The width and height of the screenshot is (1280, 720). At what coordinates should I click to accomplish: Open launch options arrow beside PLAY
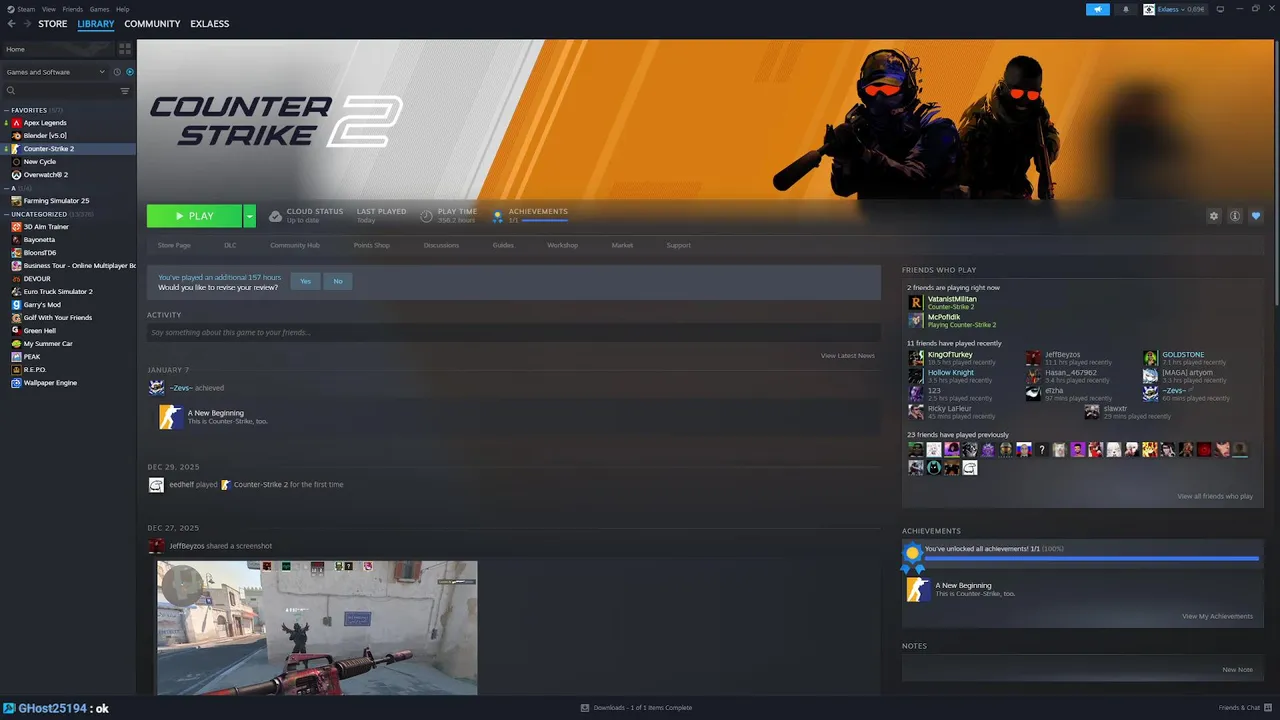[x=250, y=216]
